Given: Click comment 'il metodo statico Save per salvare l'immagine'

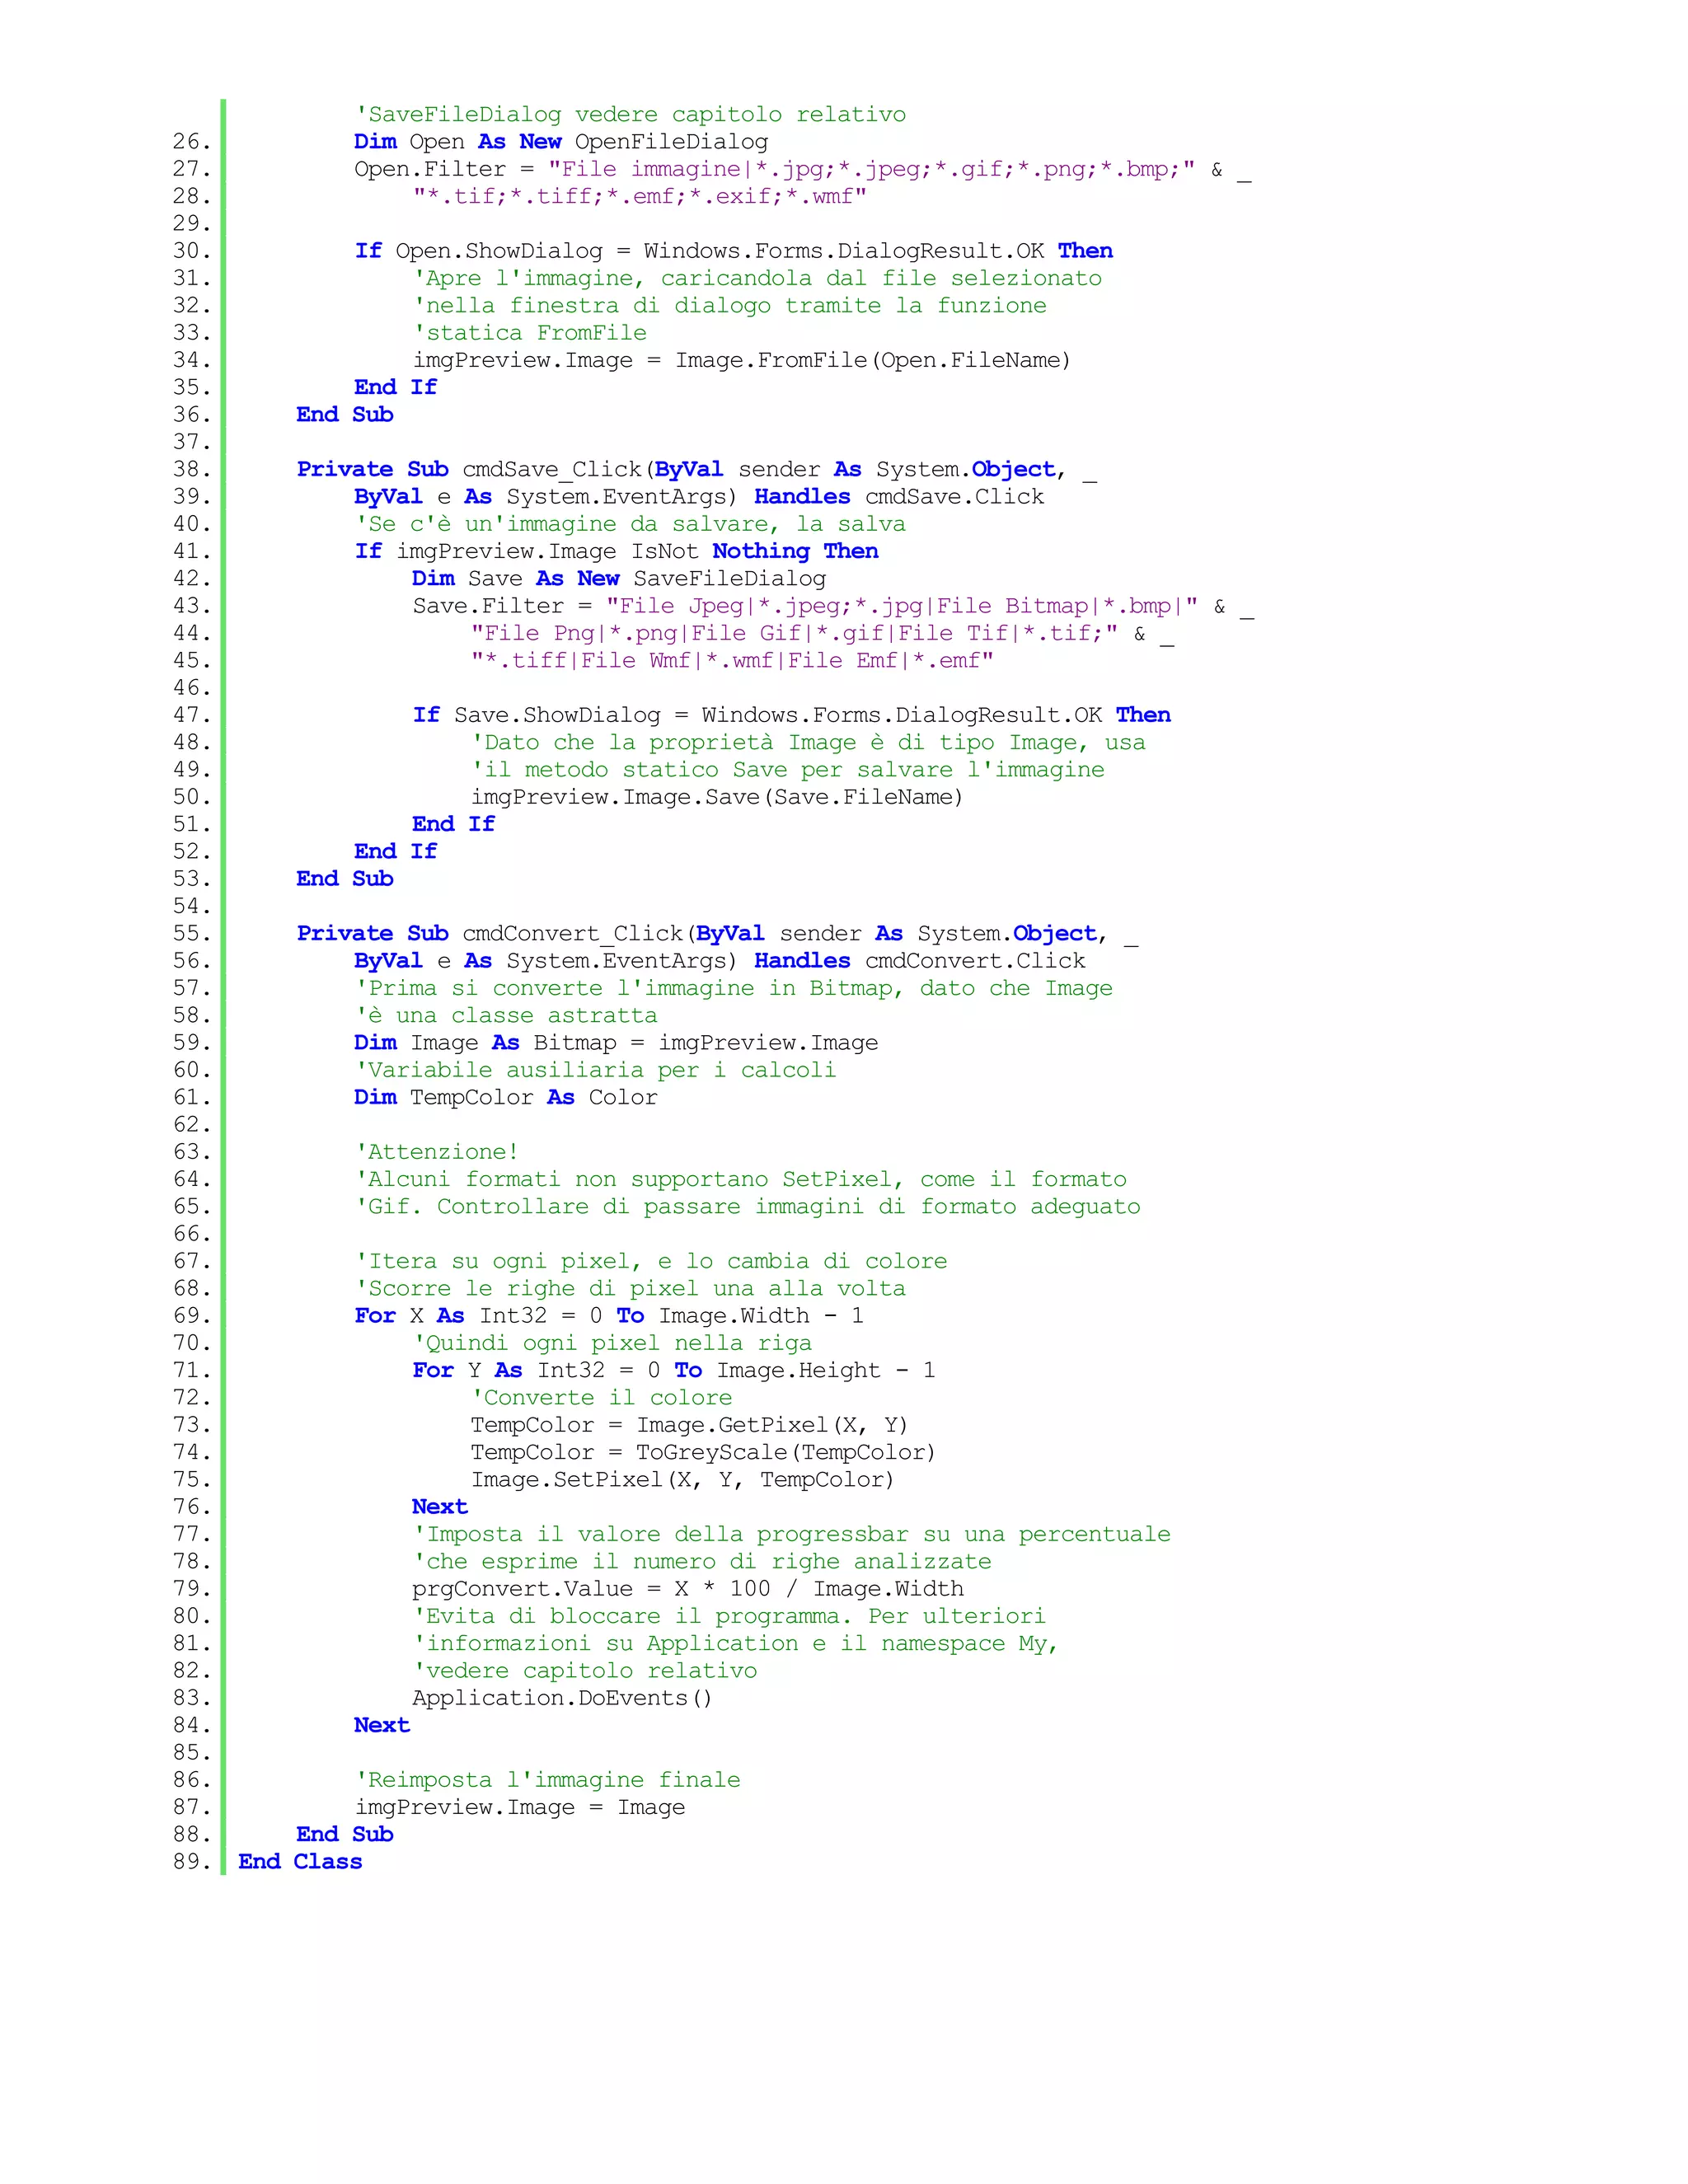Looking at the screenshot, I should 788,770.
